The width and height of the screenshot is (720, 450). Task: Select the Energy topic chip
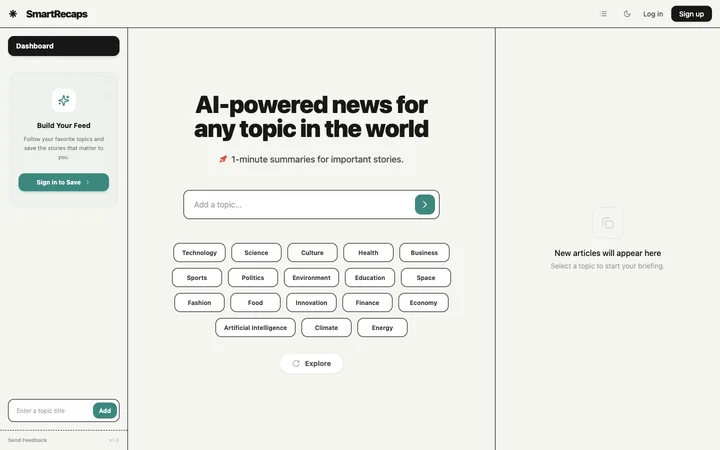click(382, 328)
